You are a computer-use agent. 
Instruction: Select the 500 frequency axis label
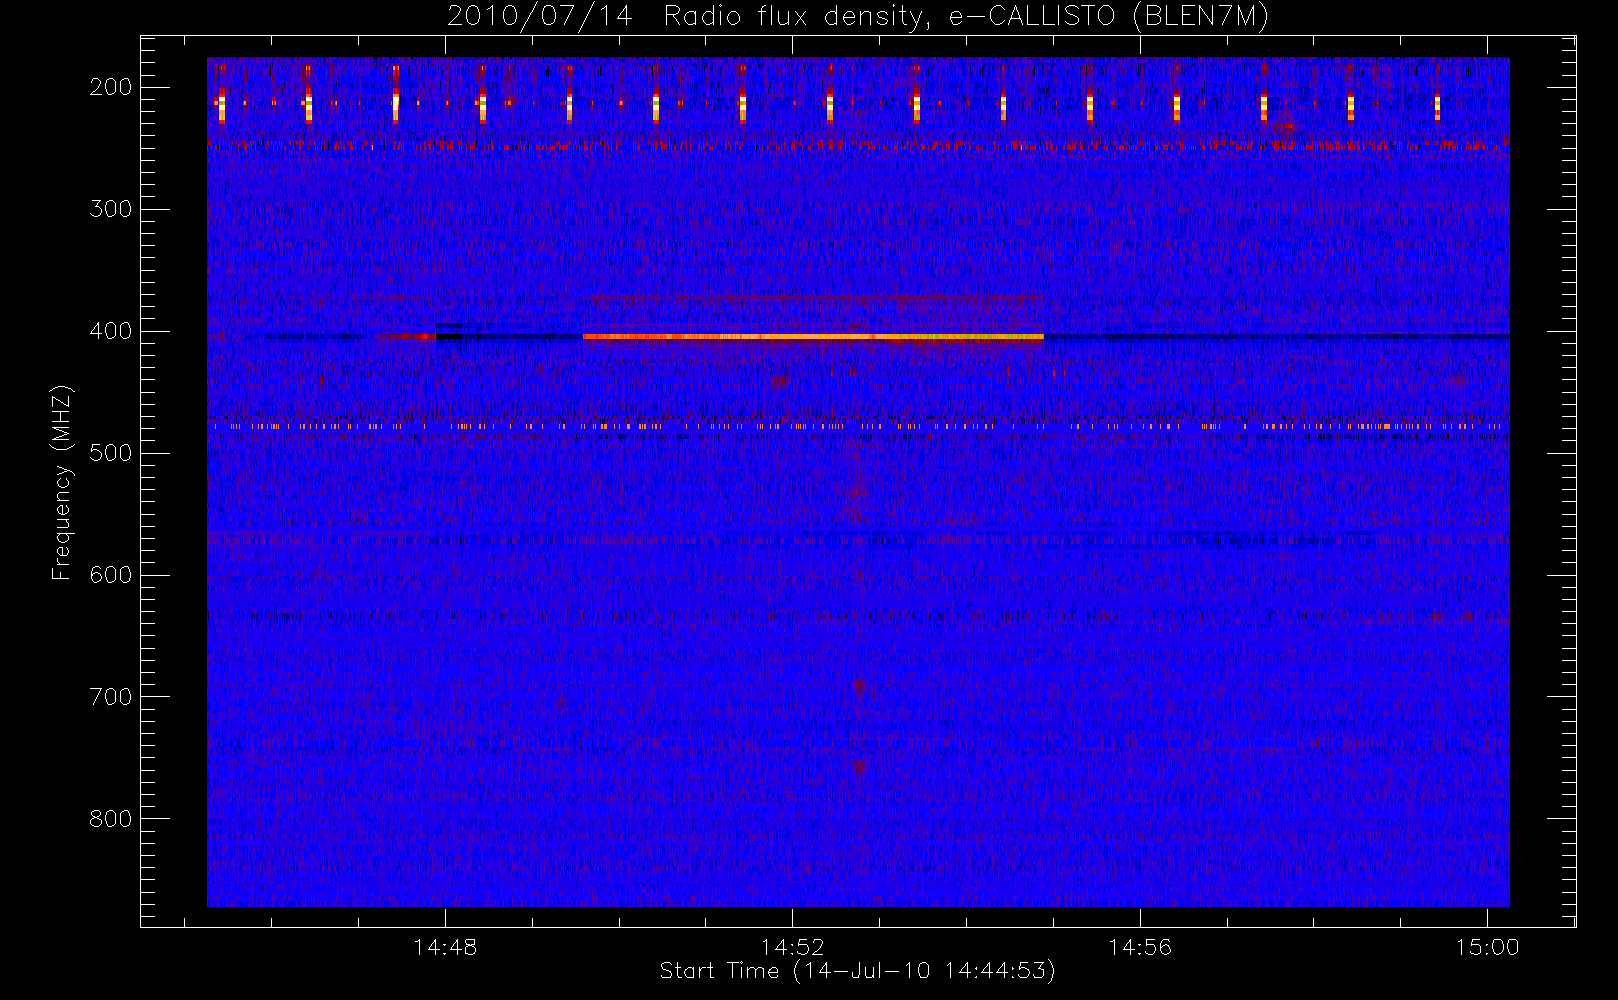110,453
